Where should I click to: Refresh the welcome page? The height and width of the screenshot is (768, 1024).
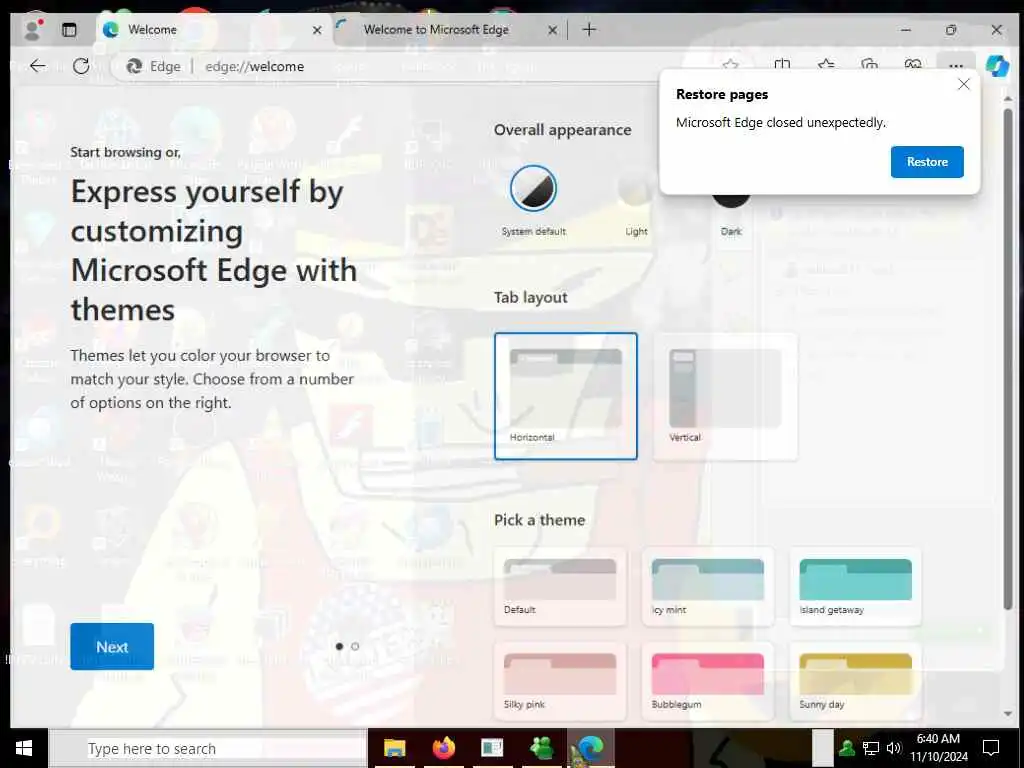[x=81, y=66]
